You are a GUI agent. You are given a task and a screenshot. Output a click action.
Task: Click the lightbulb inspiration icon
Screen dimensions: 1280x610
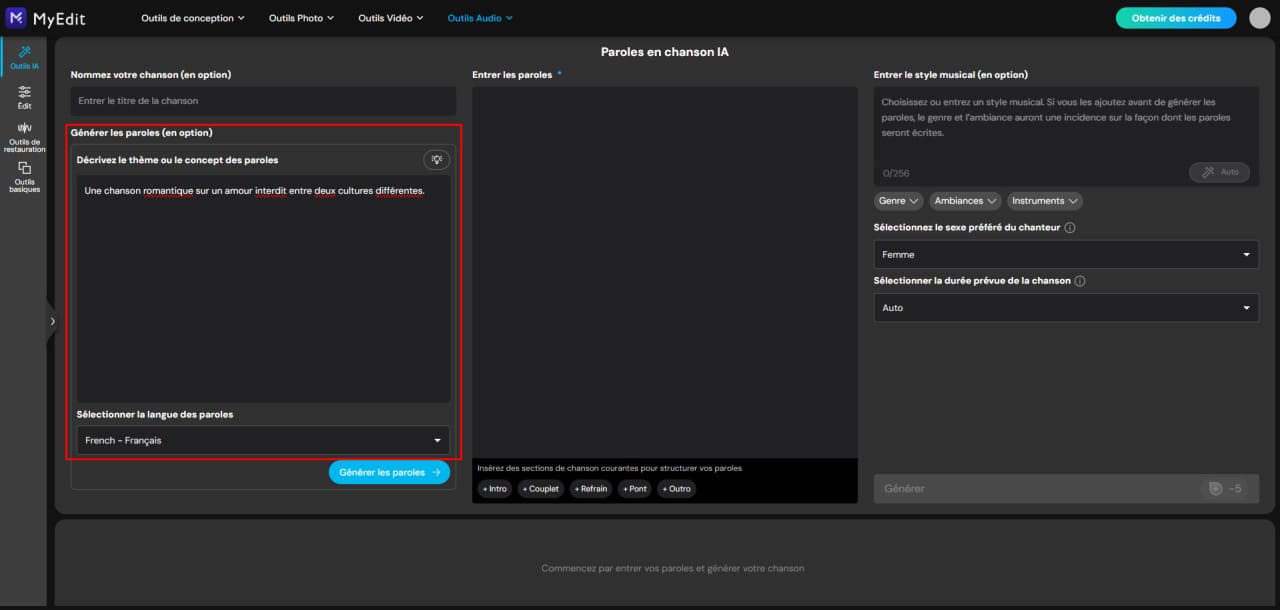[436, 159]
